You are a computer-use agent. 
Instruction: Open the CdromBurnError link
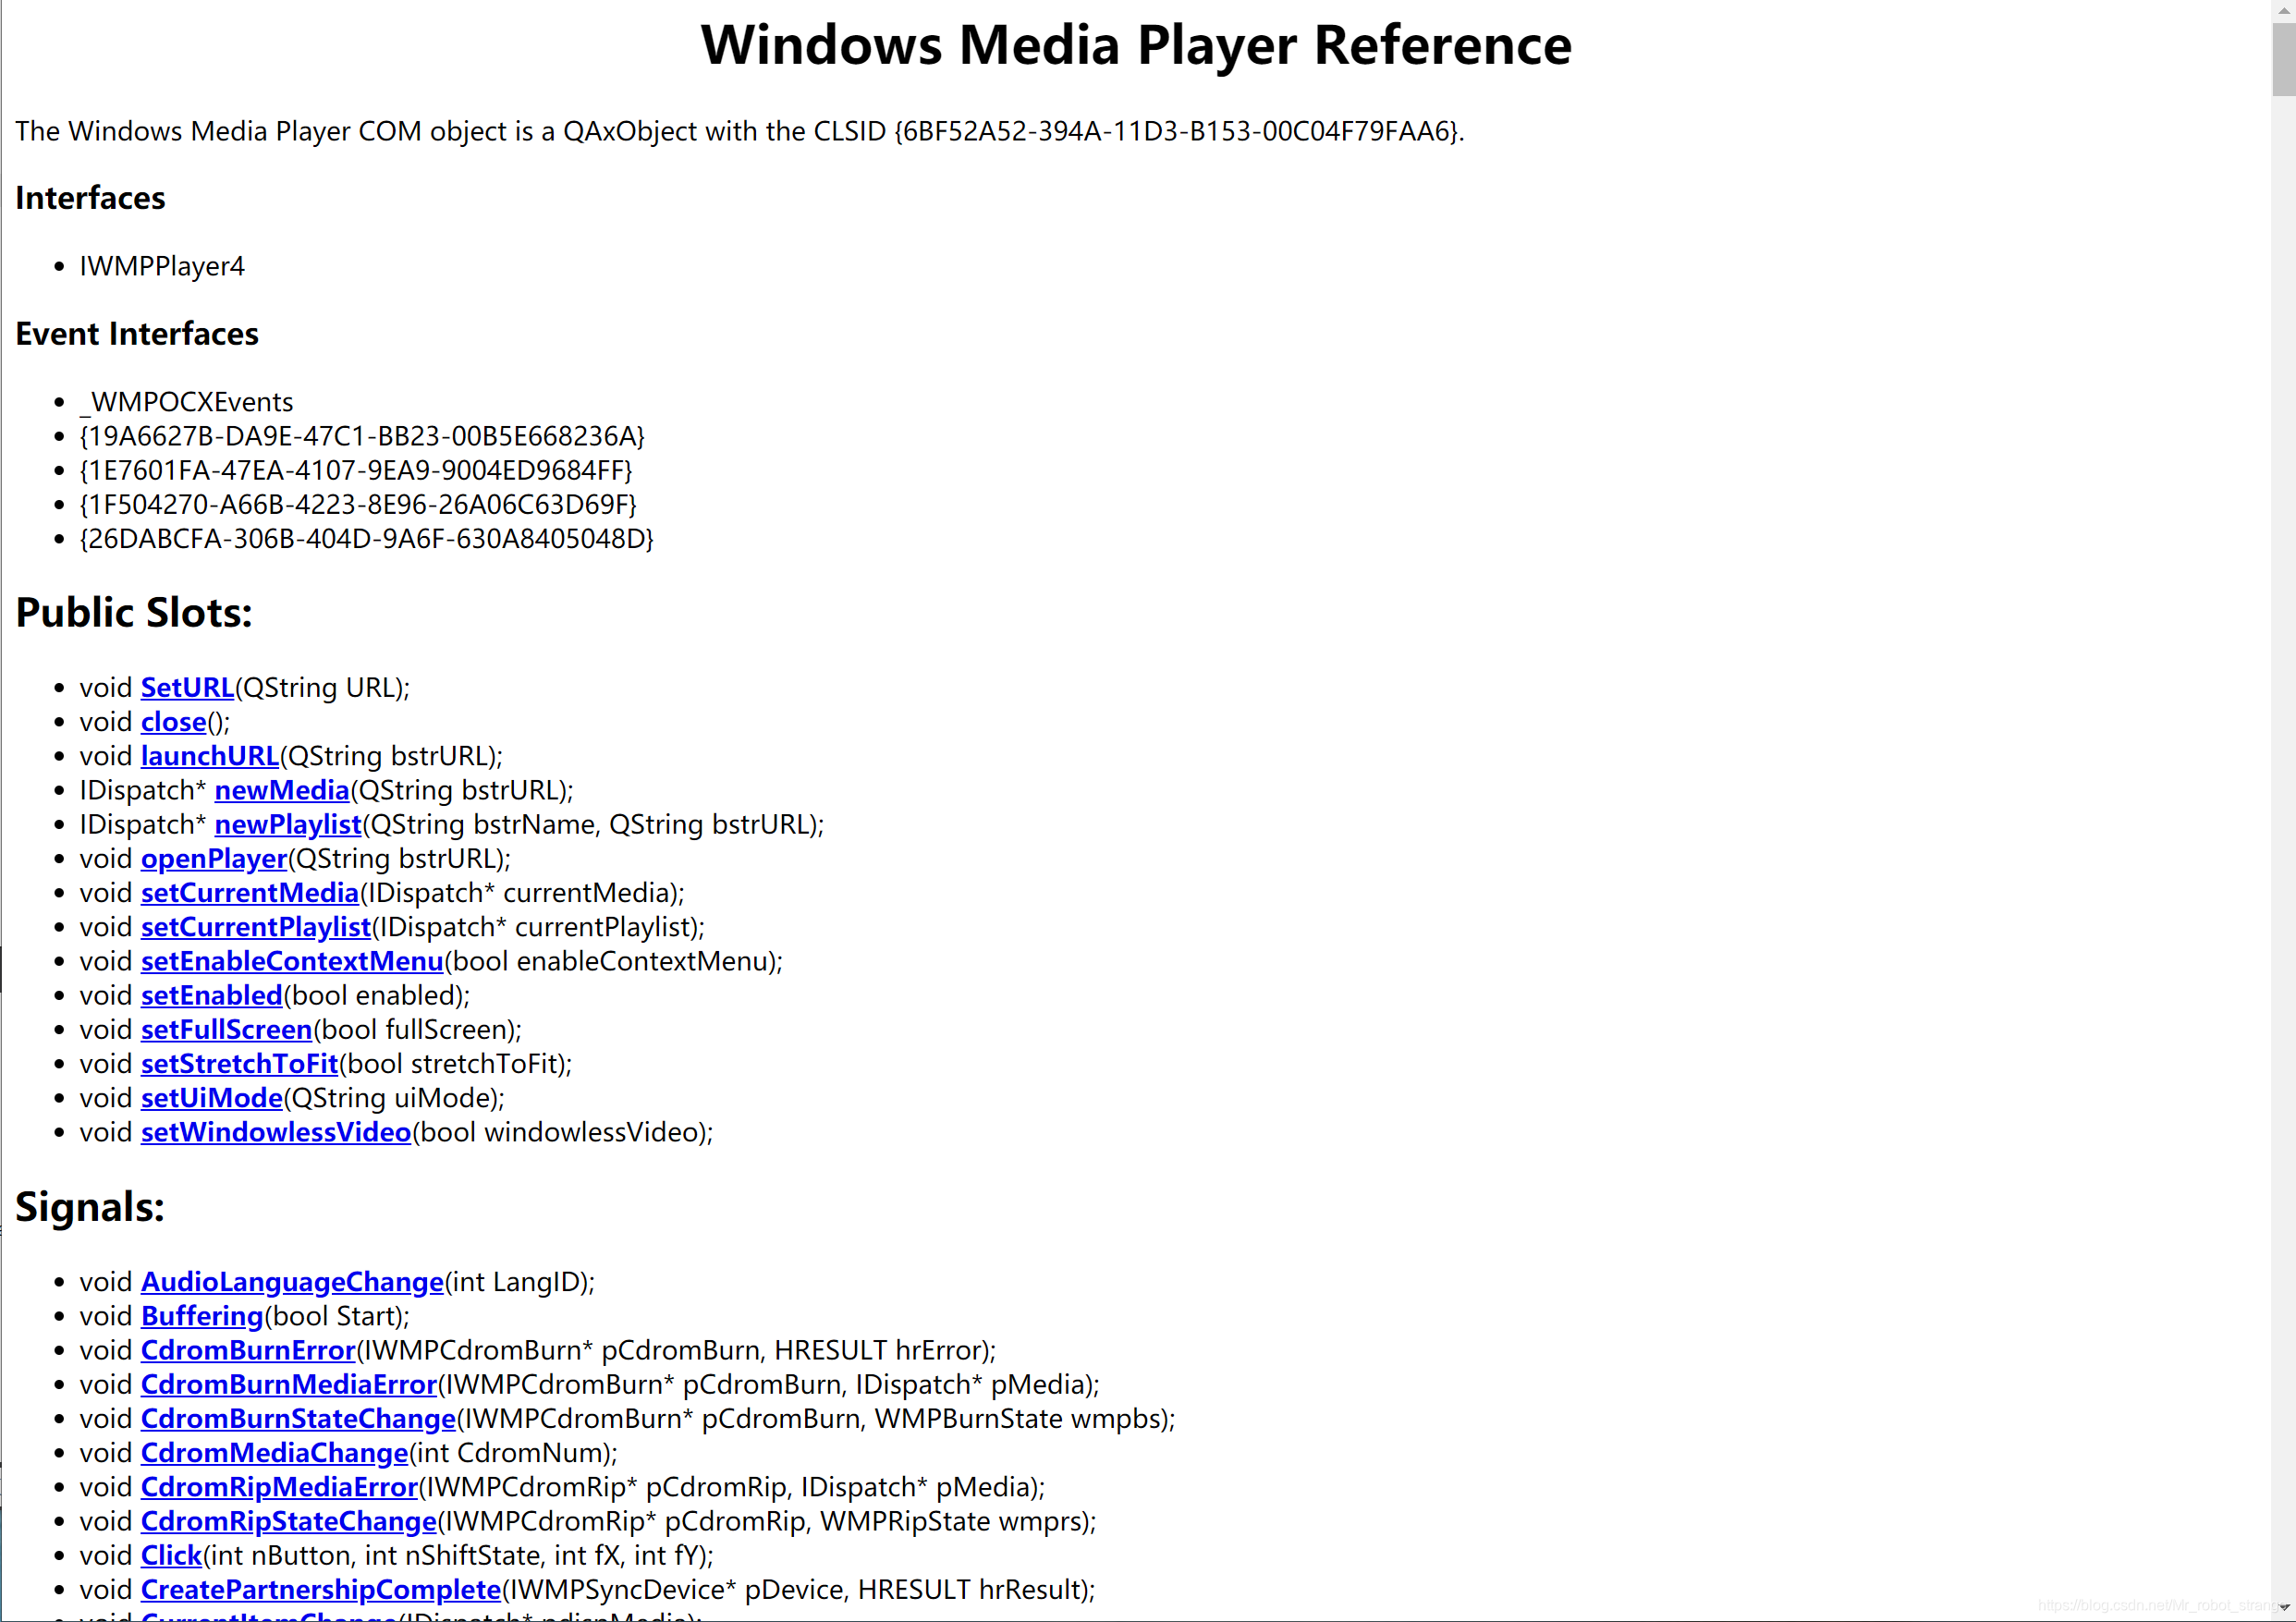pos(248,1350)
